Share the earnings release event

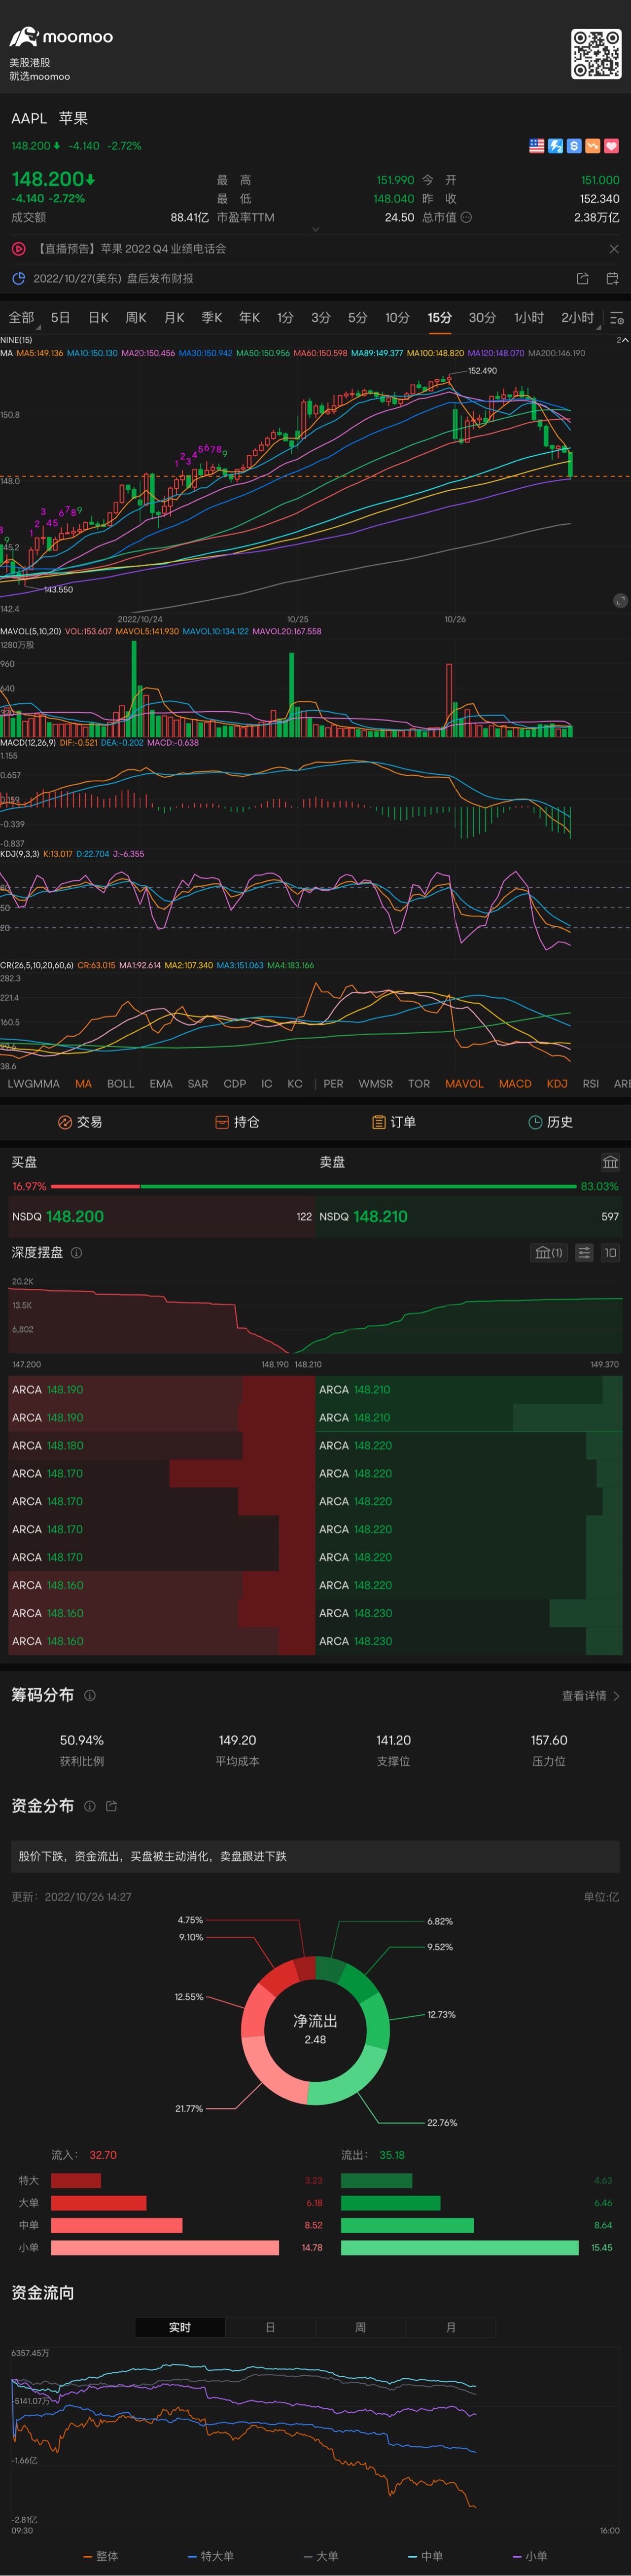582,279
